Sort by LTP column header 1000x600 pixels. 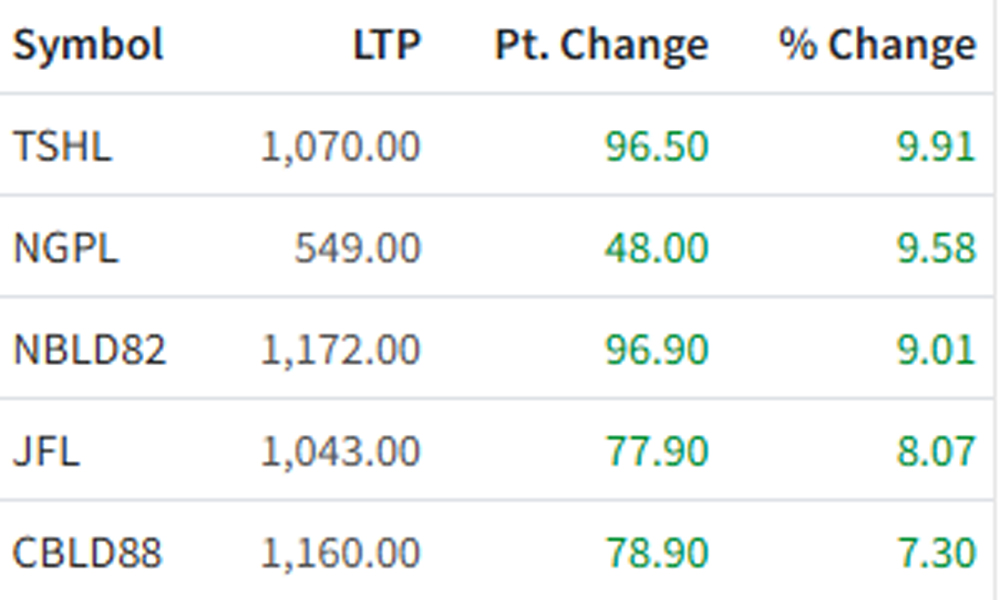click(387, 45)
